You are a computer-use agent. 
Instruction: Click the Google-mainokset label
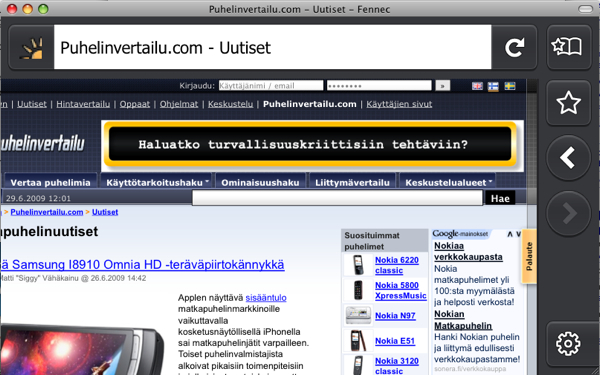461,234
